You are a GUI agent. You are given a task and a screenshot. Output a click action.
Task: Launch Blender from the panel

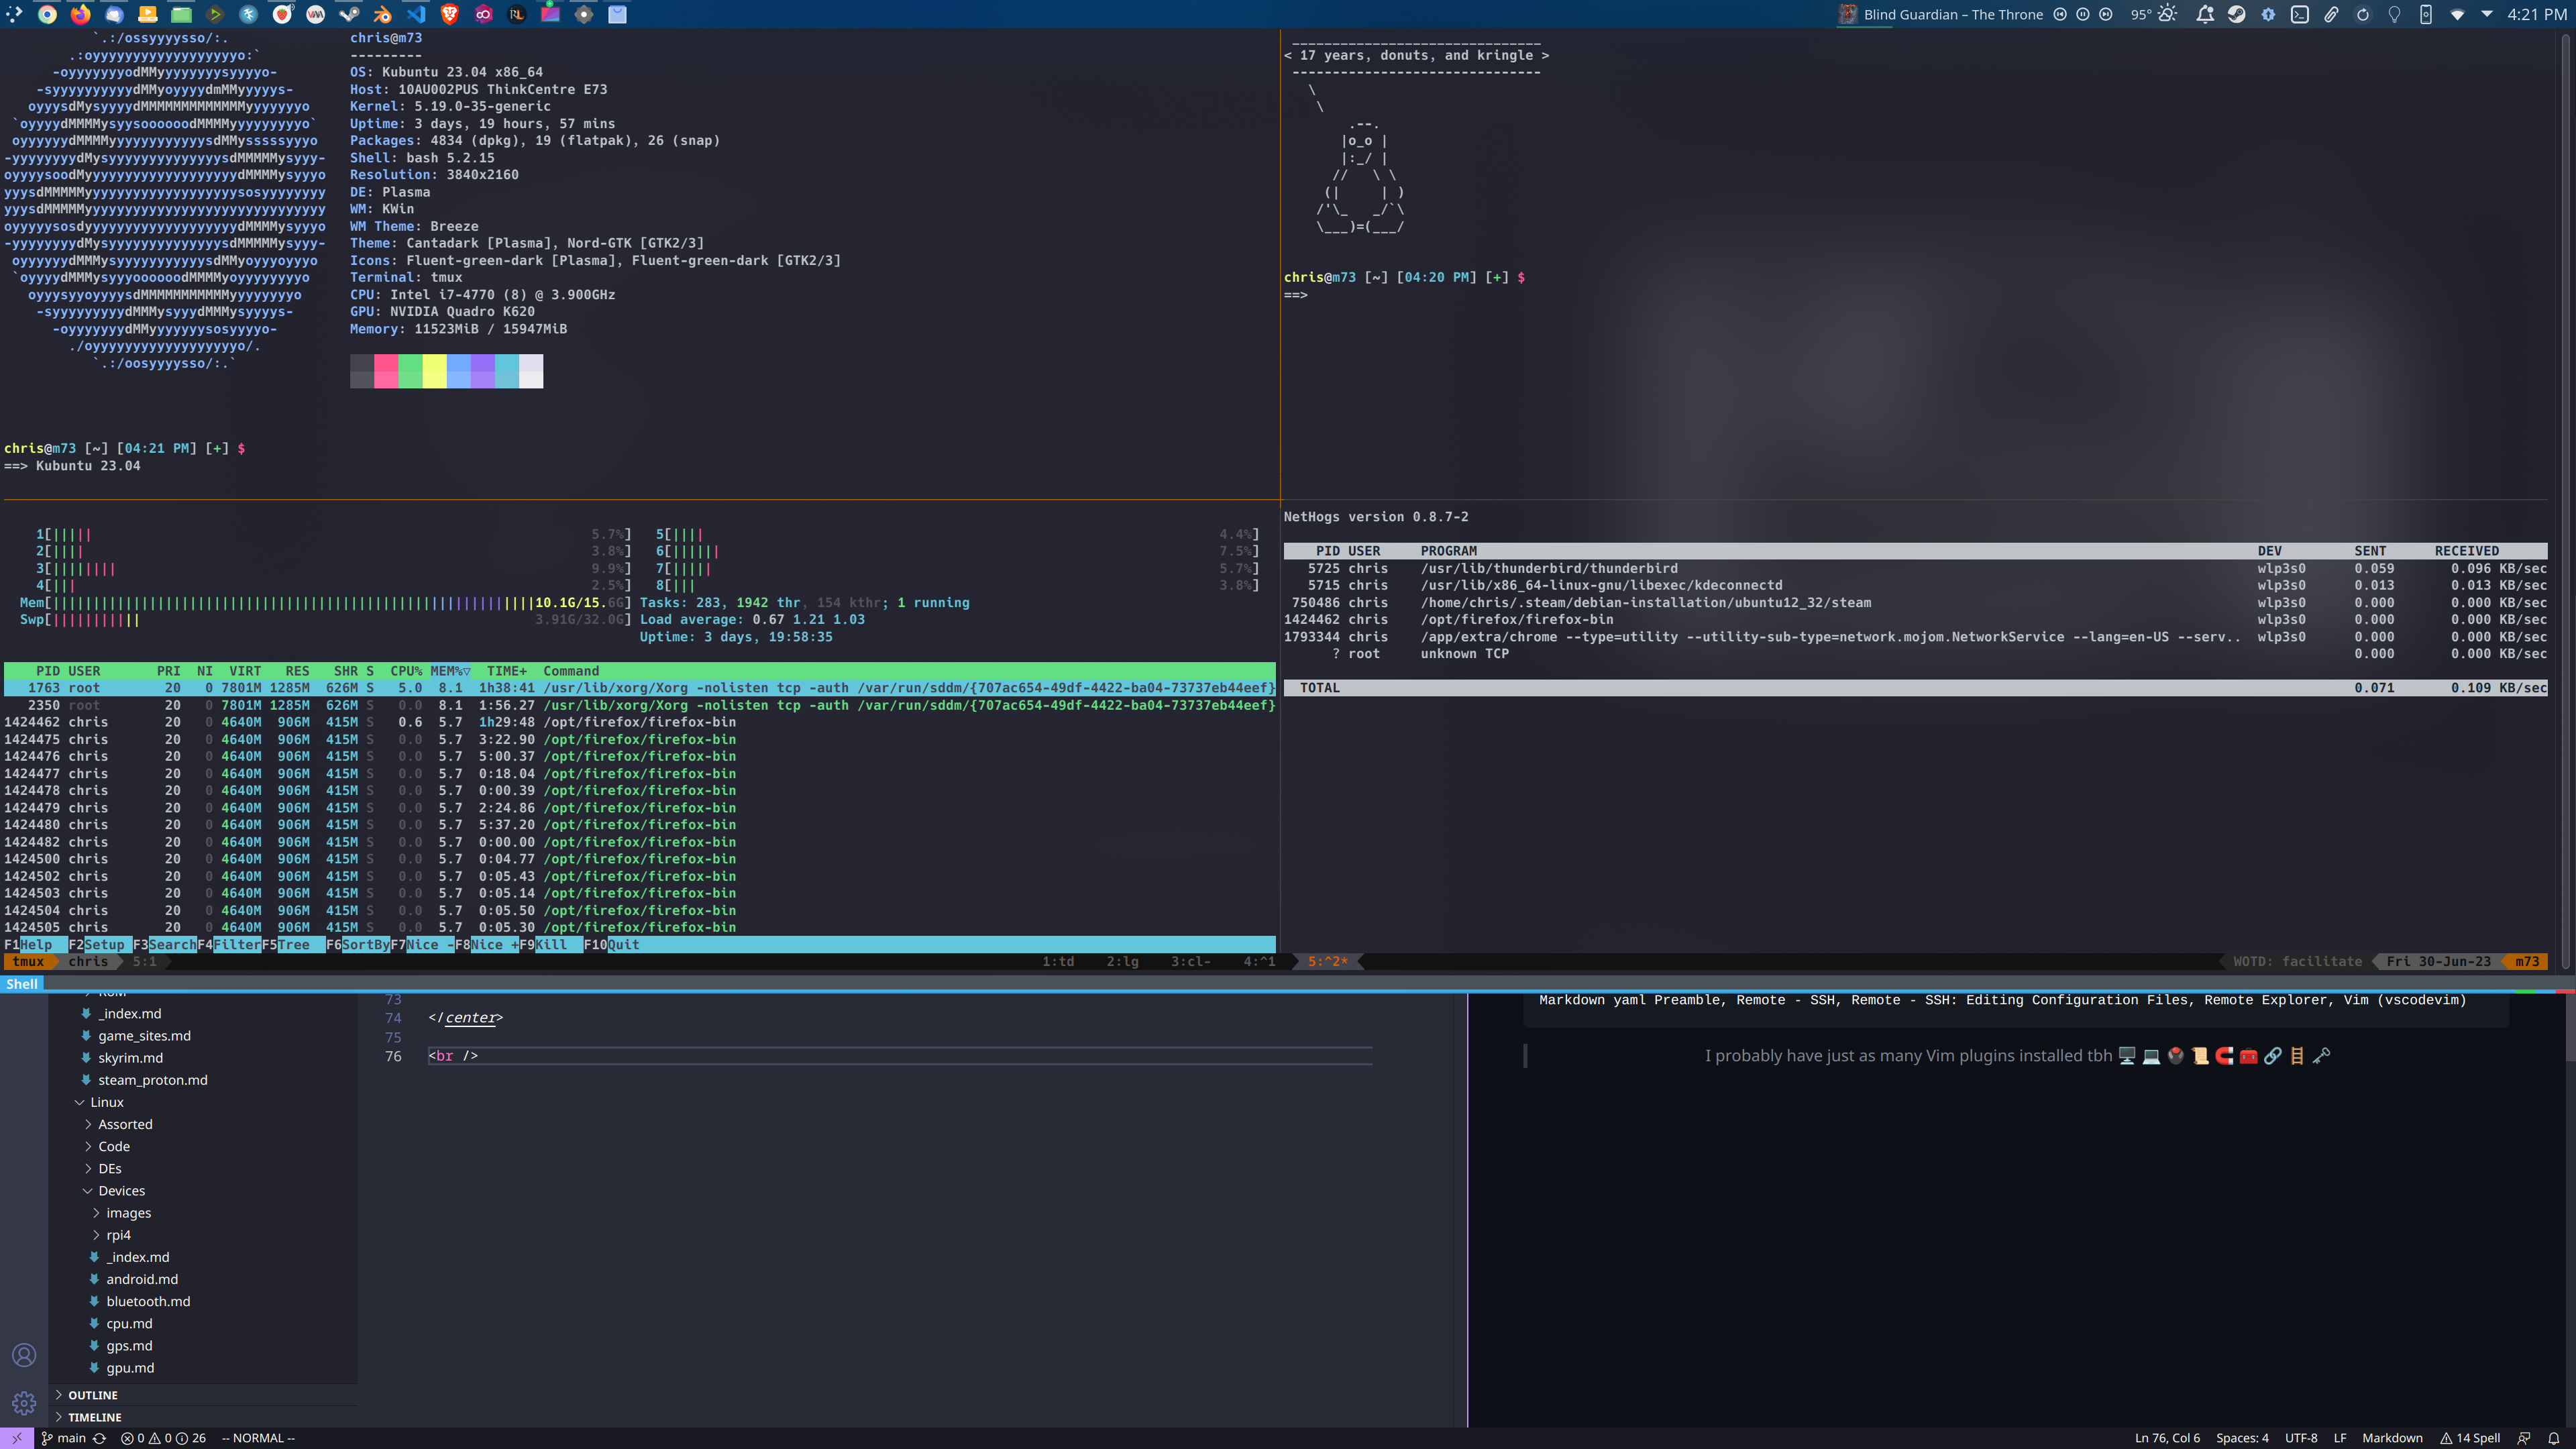(382, 14)
